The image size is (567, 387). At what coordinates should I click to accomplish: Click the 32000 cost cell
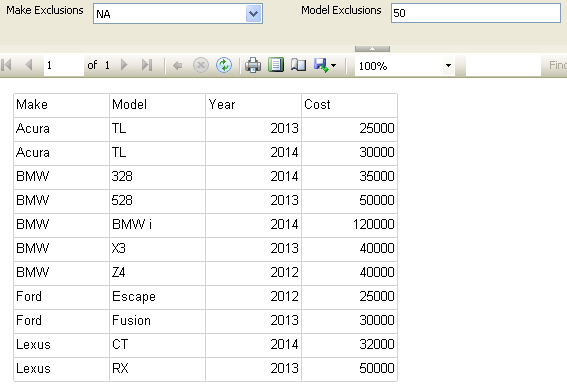coord(349,345)
